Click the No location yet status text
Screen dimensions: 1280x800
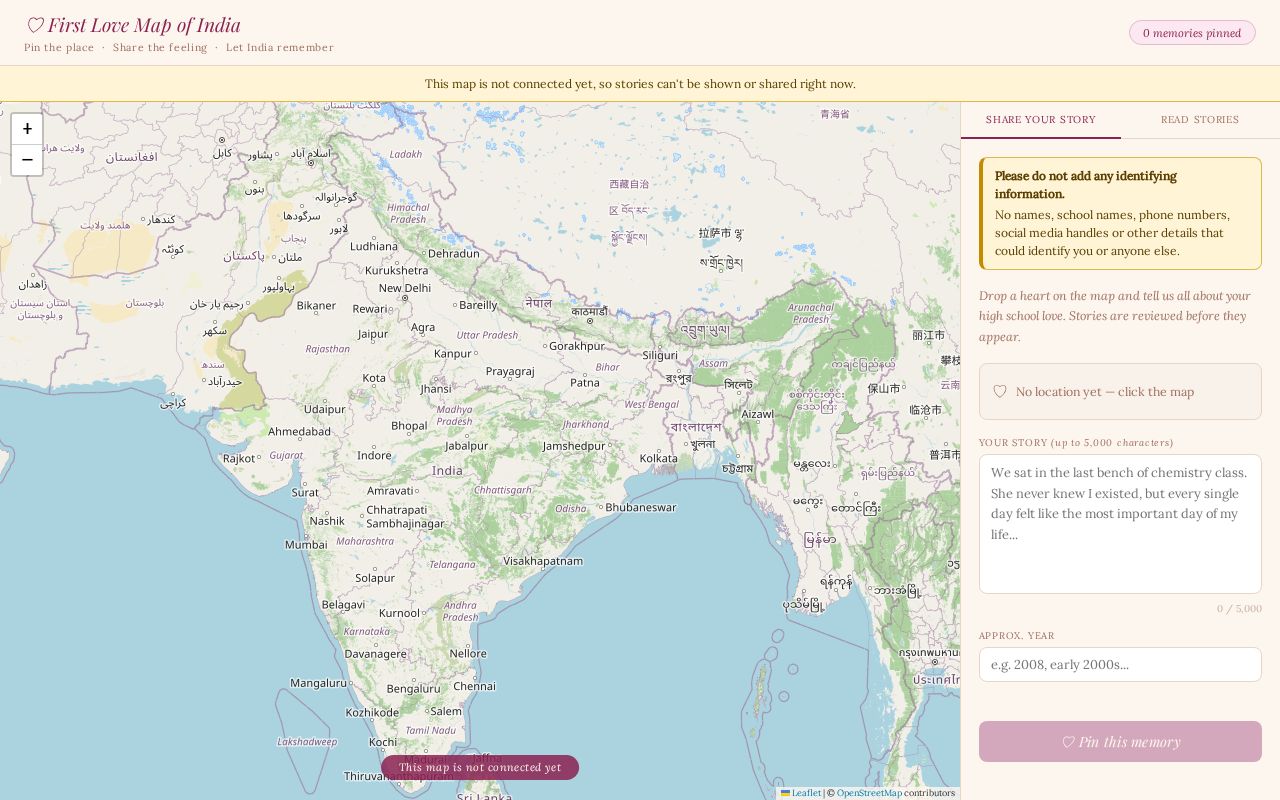pos(1105,392)
